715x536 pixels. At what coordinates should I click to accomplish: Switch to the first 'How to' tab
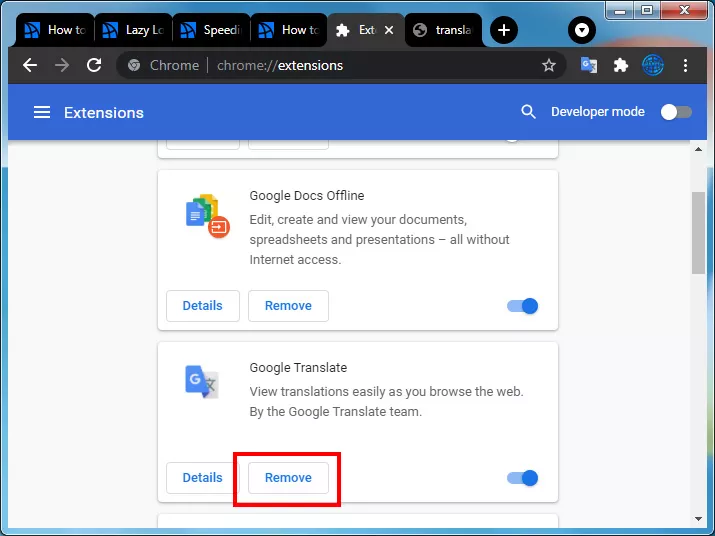point(55,30)
